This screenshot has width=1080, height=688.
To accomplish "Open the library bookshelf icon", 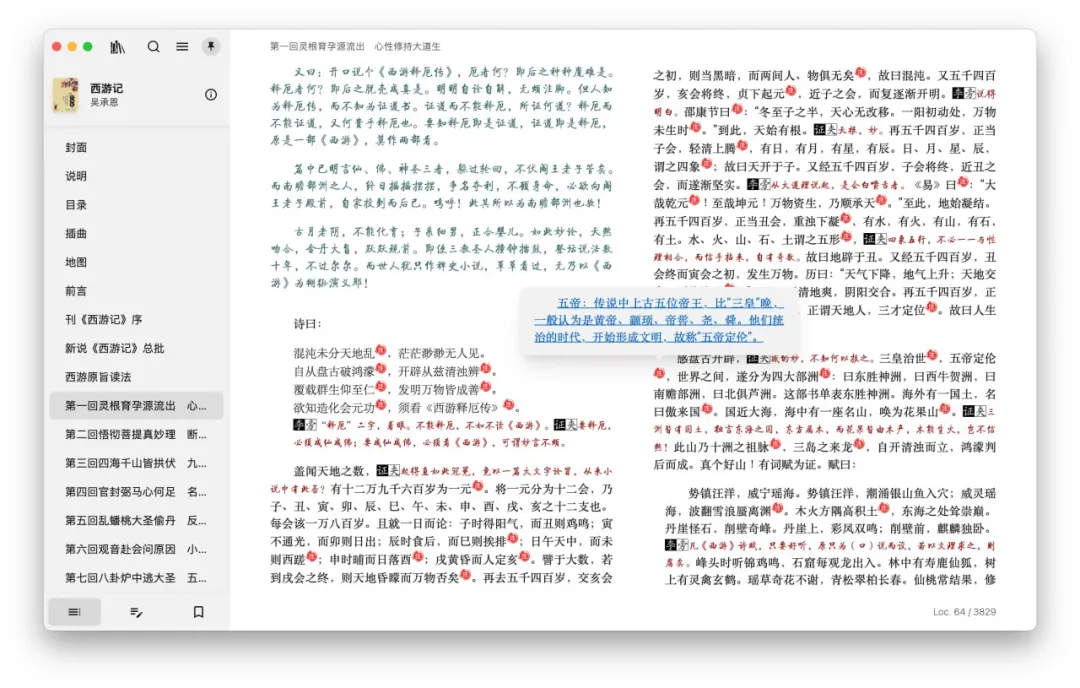I will click(118, 47).
